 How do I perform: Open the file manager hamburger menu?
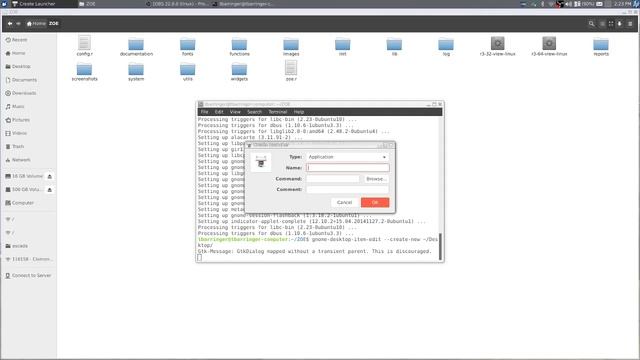(630, 24)
